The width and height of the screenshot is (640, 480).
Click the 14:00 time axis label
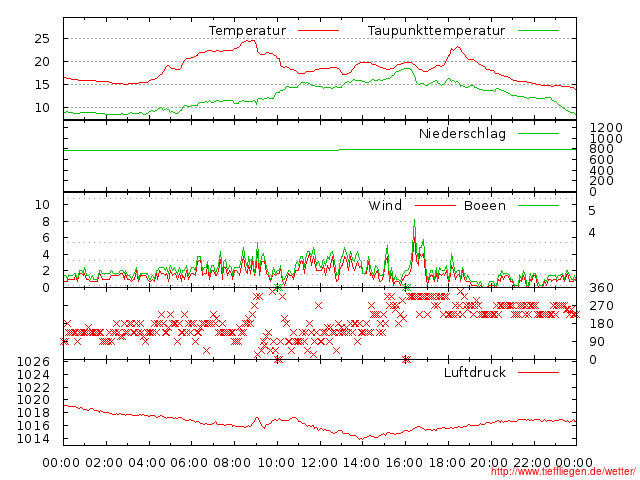tap(362, 463)
